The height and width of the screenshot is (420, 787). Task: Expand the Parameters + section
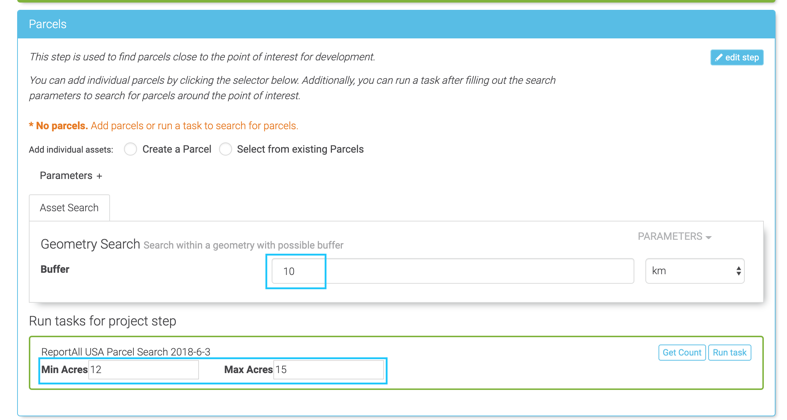(x=70, y=176)
